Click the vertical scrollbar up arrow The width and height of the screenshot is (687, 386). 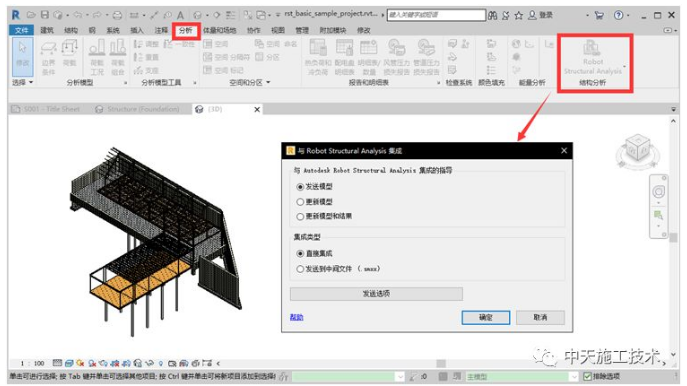[x=673, y=121]
